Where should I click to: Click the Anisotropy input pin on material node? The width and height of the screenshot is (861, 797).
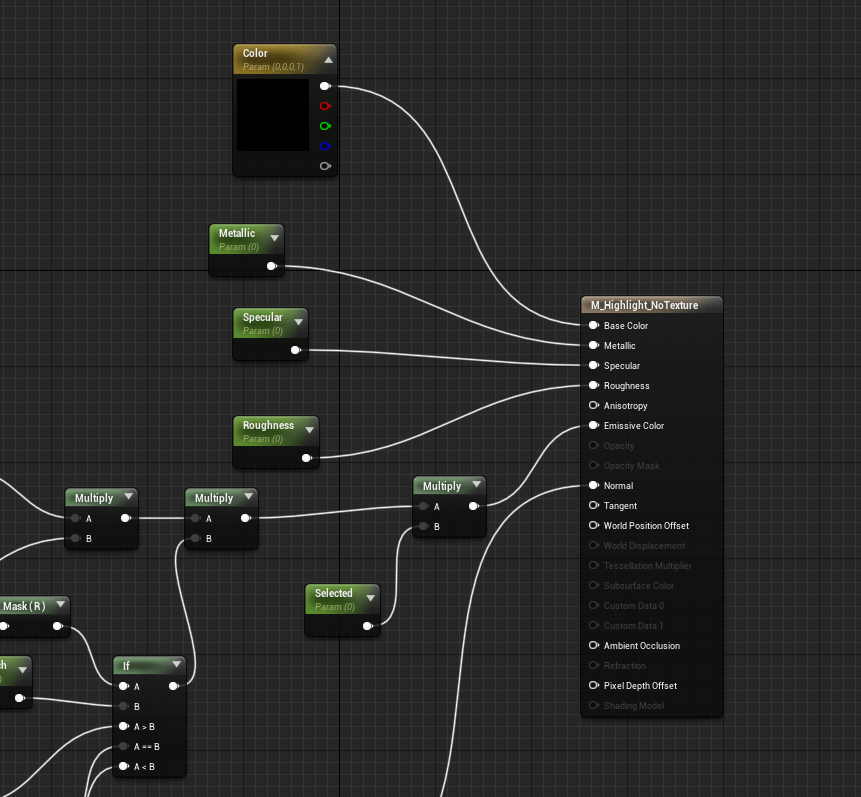(x=593, y=406)
